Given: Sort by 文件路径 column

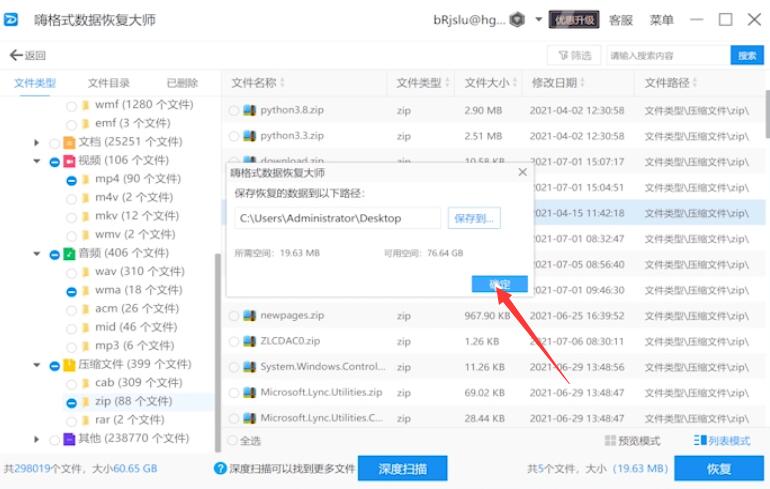Looking at the screenshot, I should [x=671, y=82].
